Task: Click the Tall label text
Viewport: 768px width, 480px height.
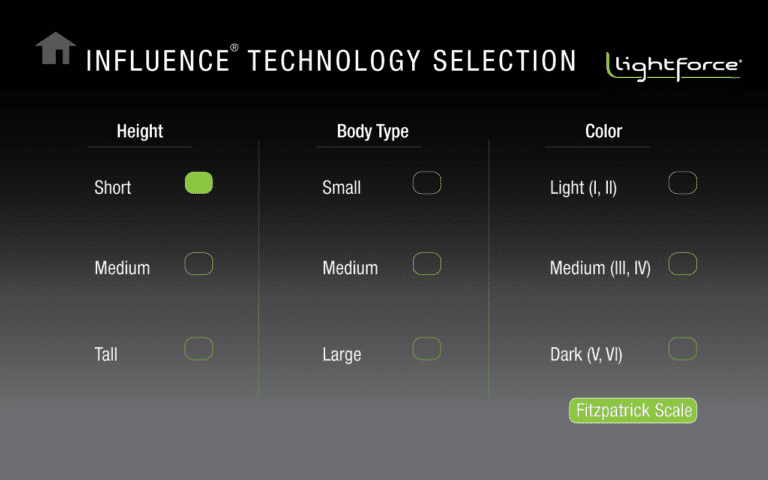Action: (106, 355)
